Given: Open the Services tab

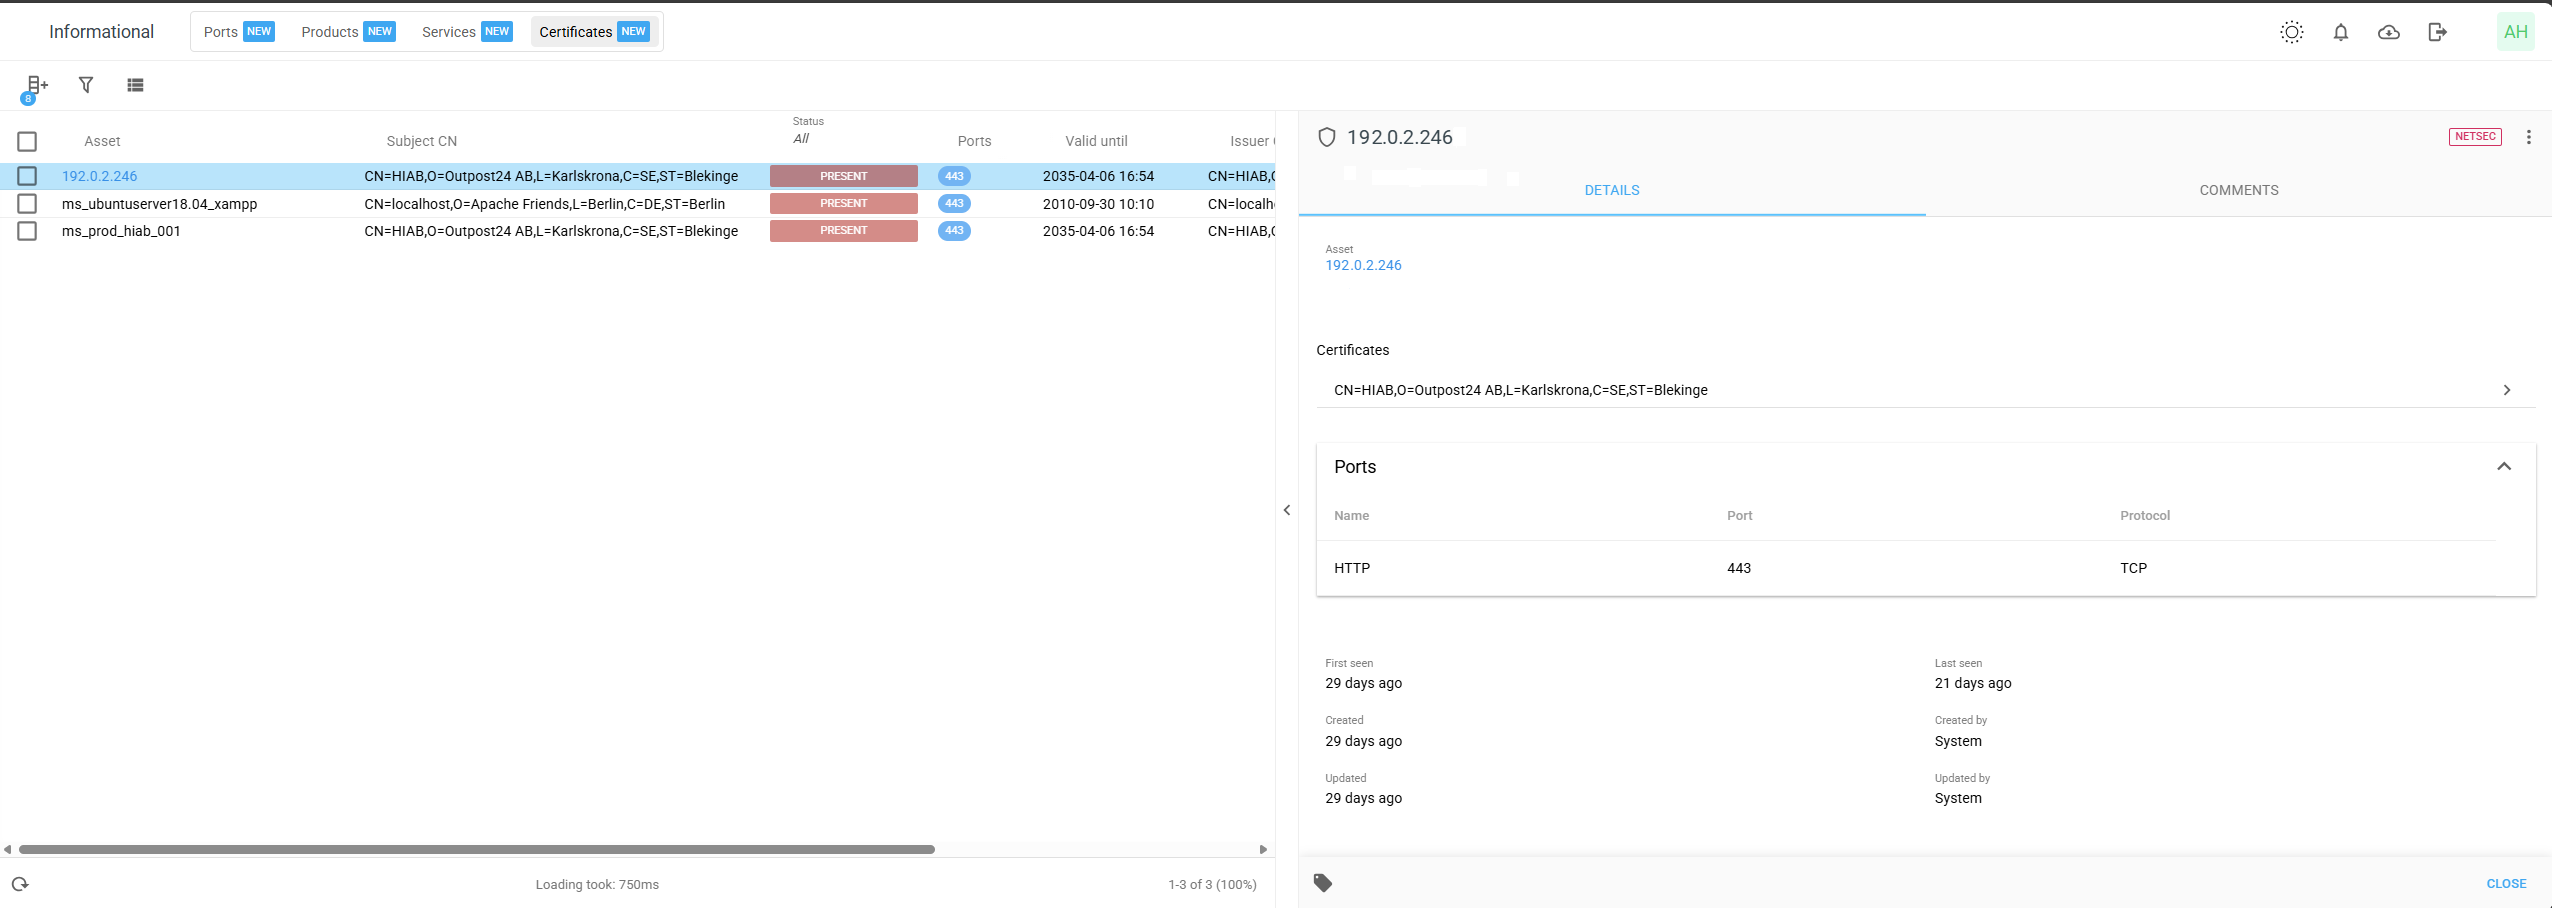Looking at the screenshot, I should click(x=466, y=32).
